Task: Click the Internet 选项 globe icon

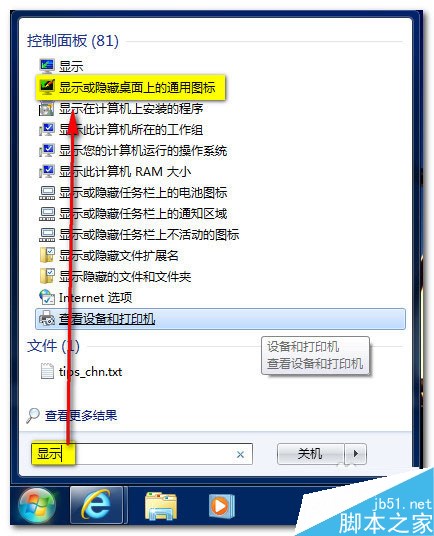Action: pyautogui.click(x=46, y=297)
